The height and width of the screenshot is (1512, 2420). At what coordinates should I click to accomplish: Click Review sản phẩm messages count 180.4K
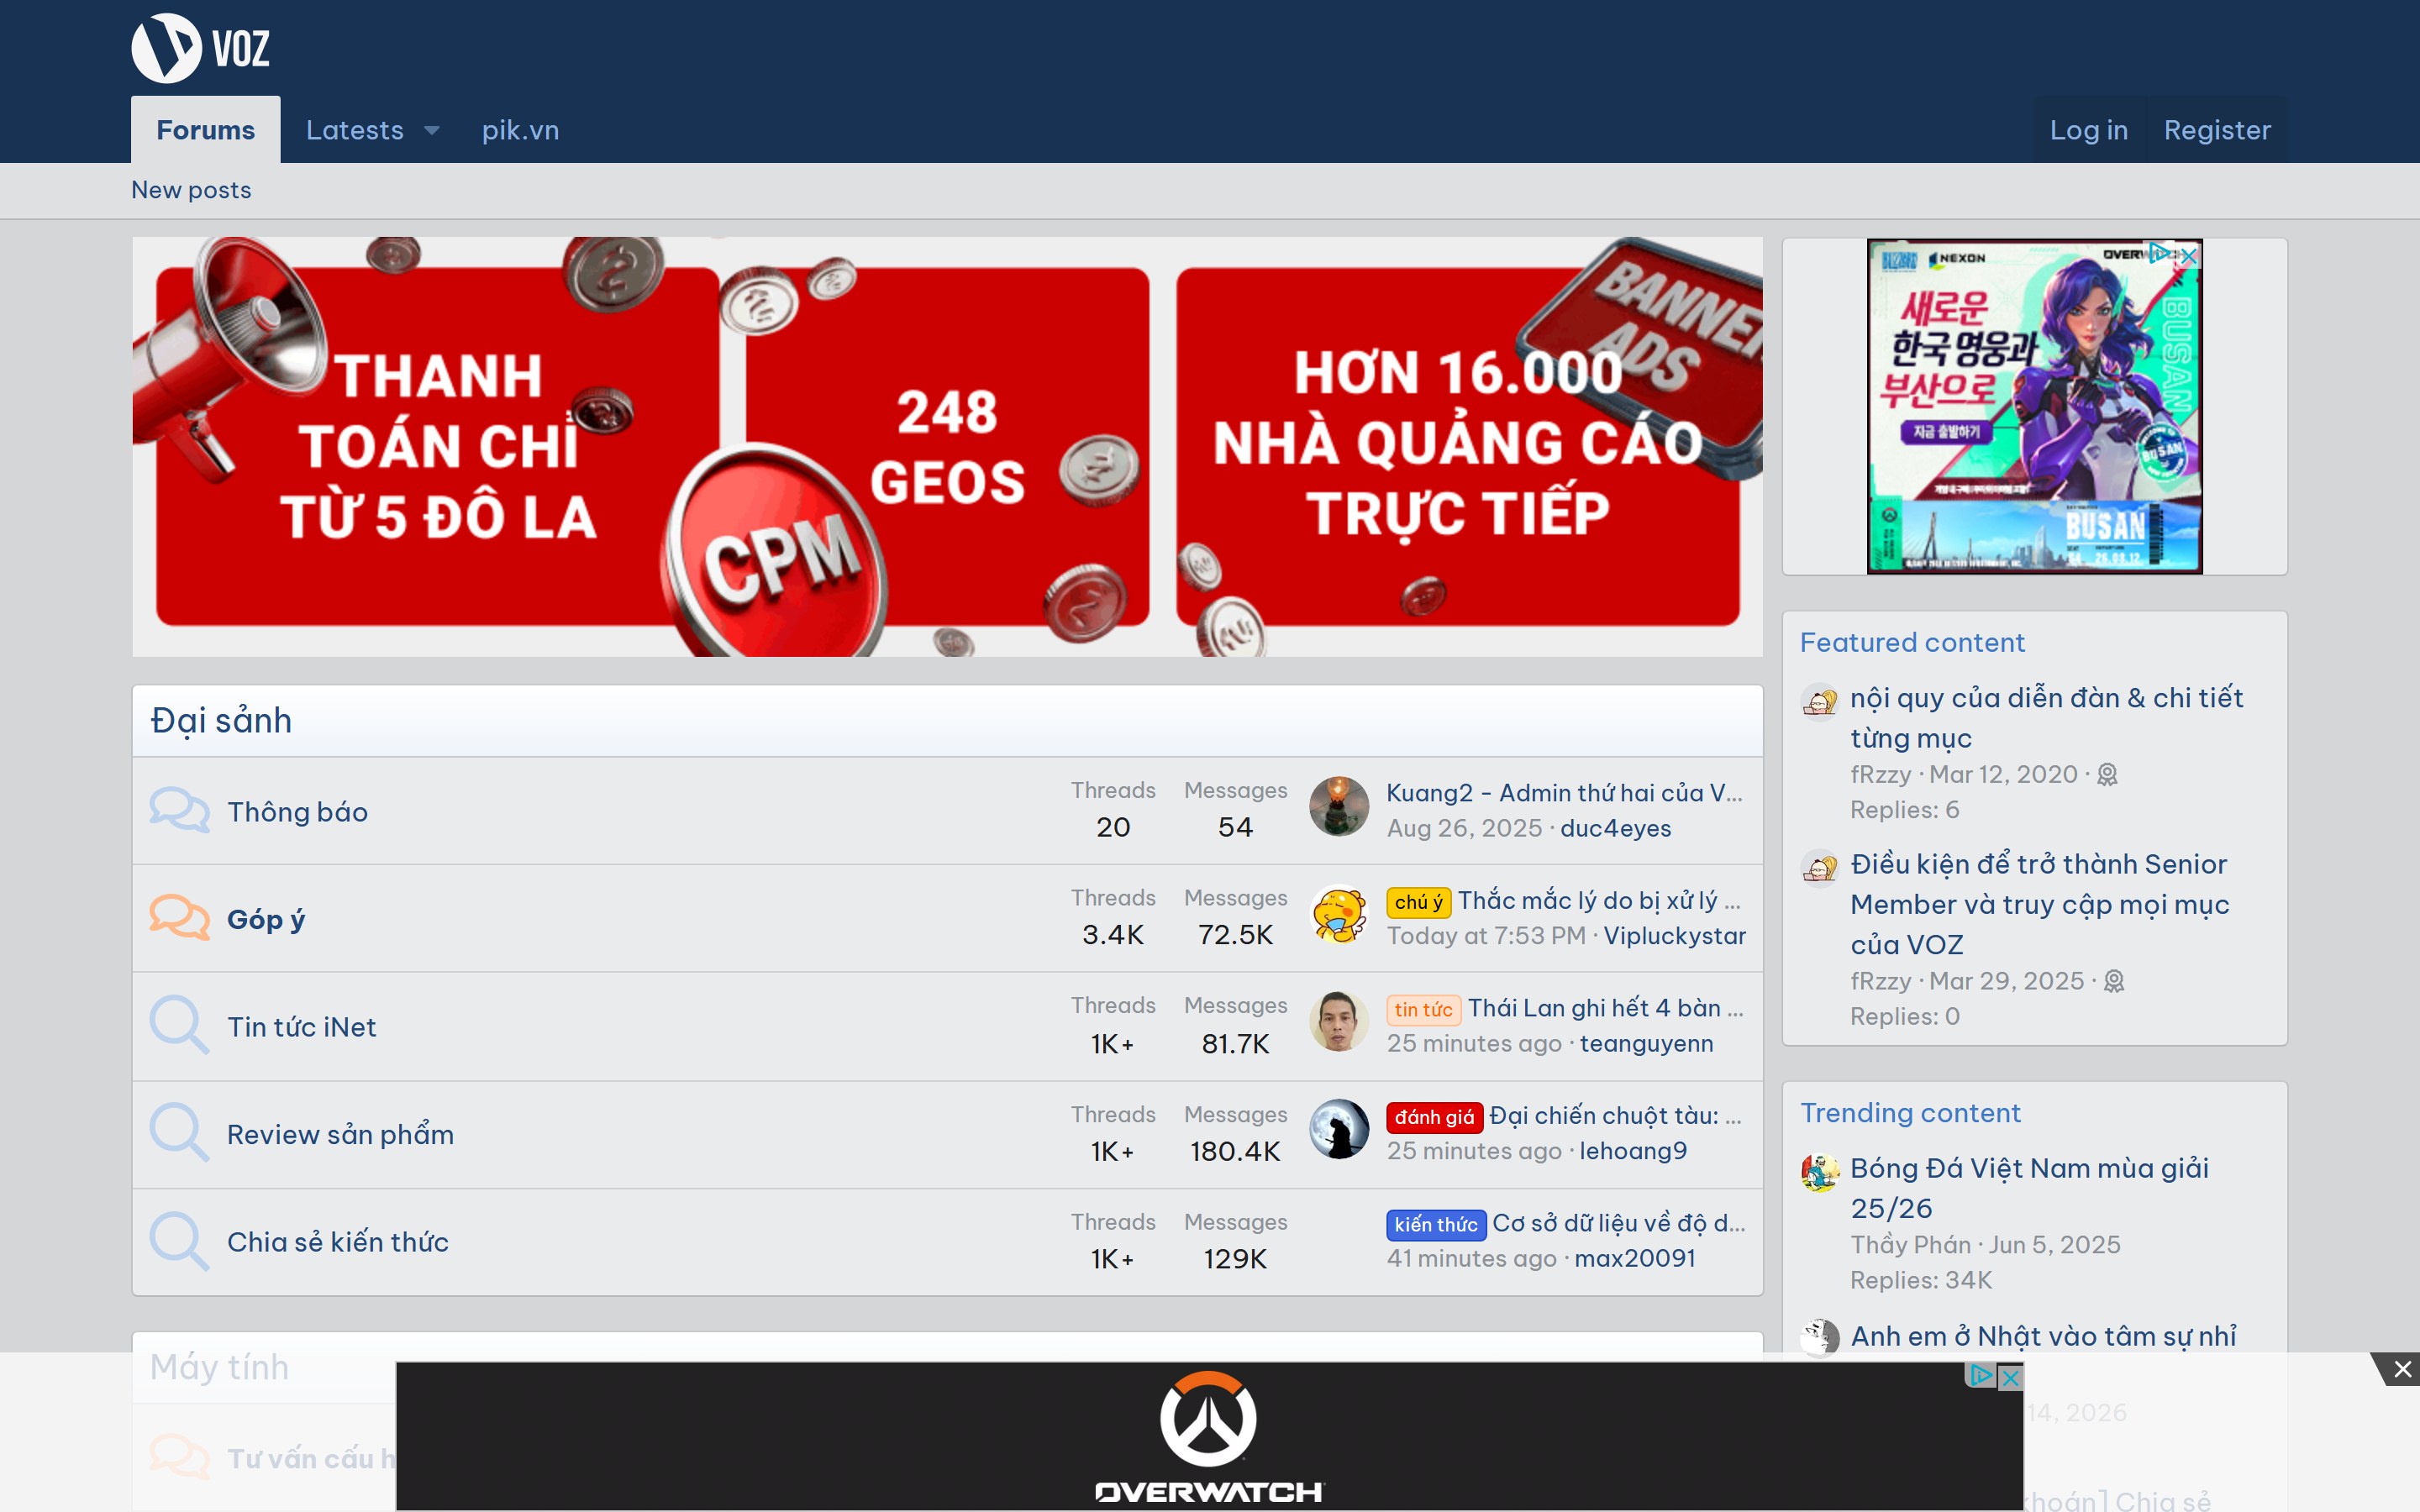(x=1235, y=1152)
